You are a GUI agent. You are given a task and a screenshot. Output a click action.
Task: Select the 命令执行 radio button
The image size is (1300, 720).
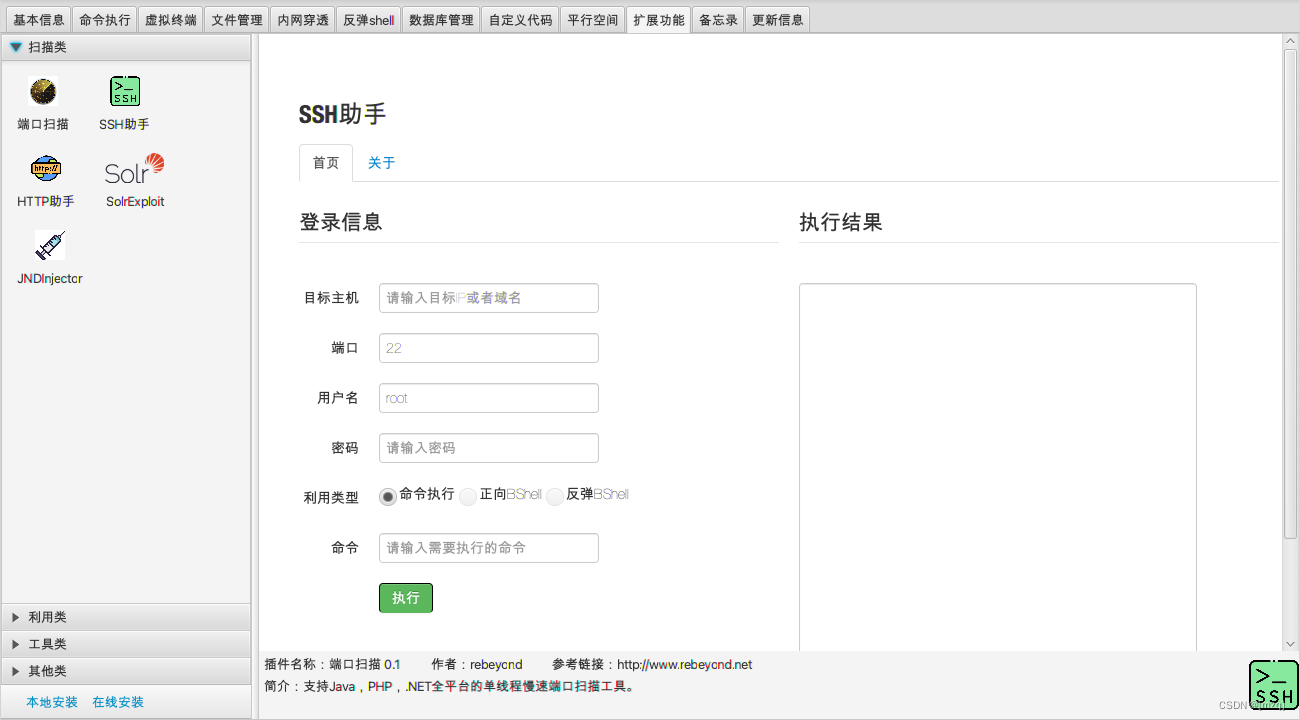[x=388, y=497]
